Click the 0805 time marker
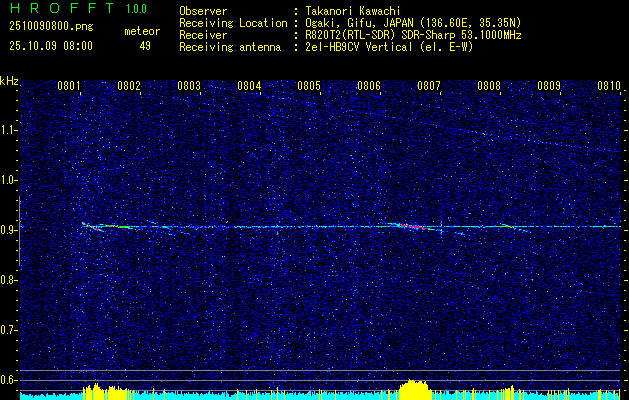 click(309, 86)
